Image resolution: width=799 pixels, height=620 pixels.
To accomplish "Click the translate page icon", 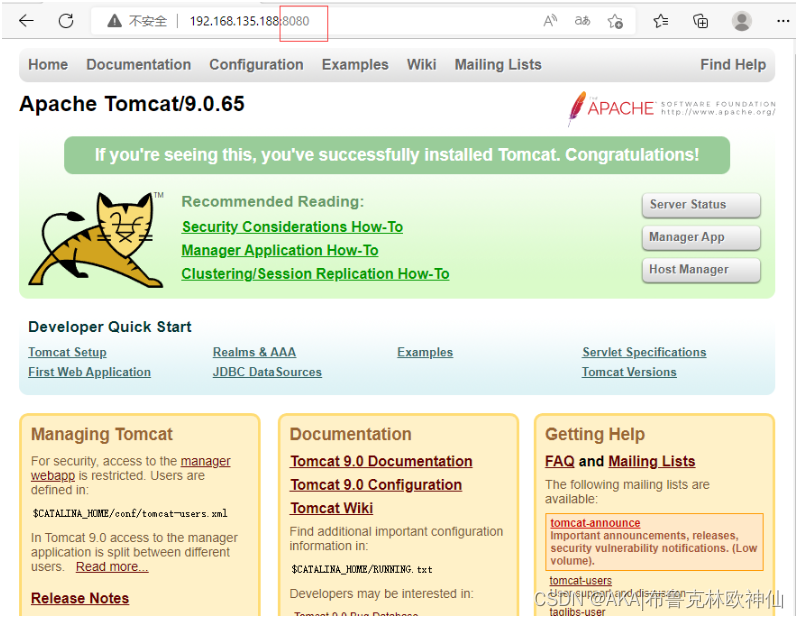I will (582, 21).
